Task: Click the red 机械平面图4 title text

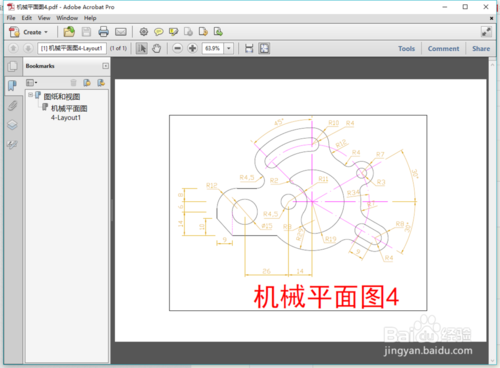Action: [x=326, y=296]
